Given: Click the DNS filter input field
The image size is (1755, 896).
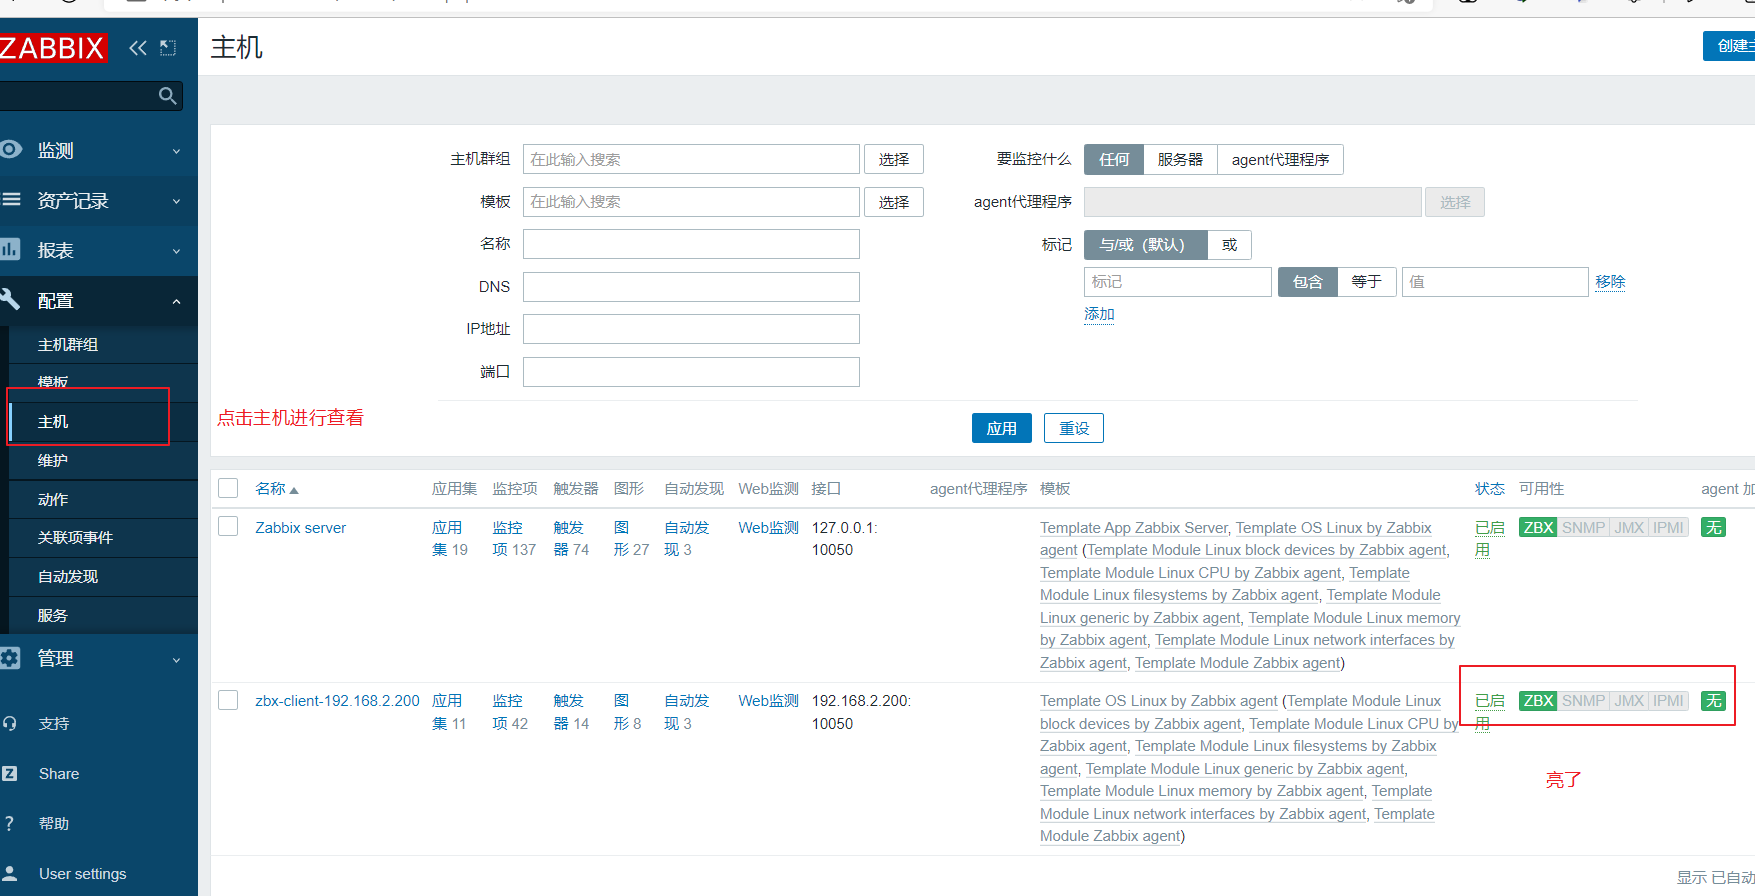Looking at the screenshot, I should click(x=691, y=287).
